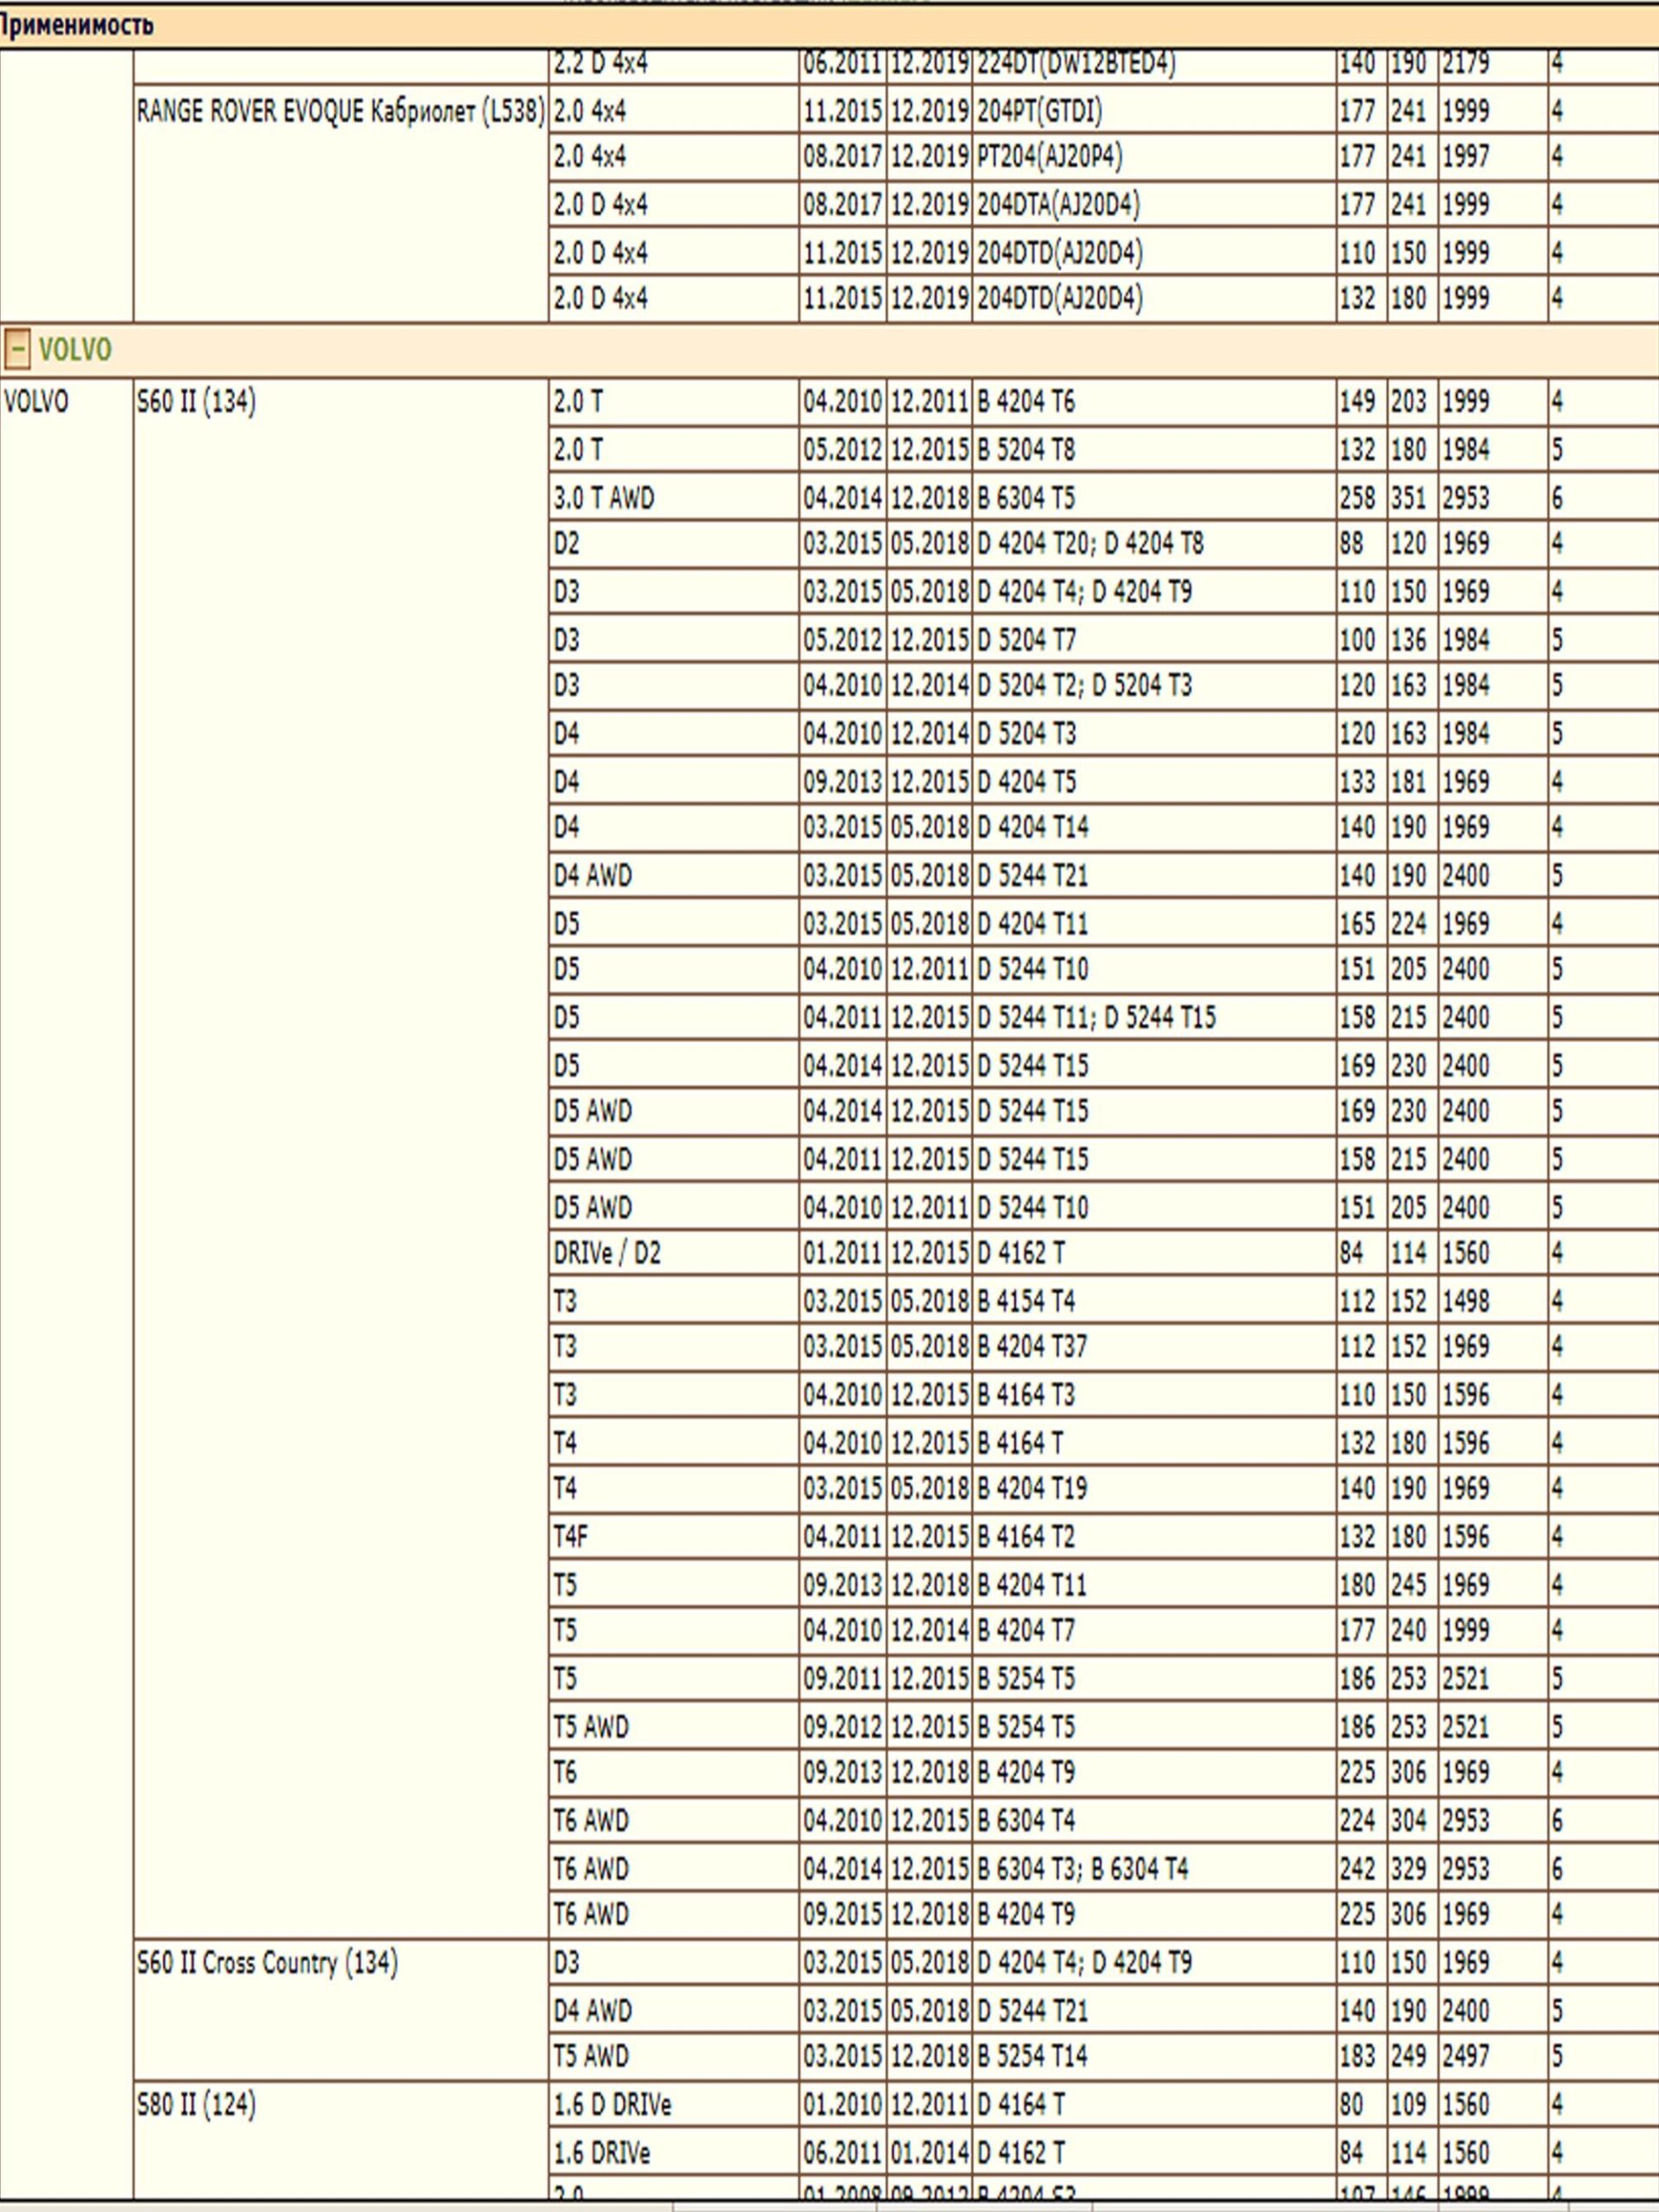Select the DRIVe / D2 modification
The width and height of the screenshot is (1659, 2212).
(x=607, y=1253)
